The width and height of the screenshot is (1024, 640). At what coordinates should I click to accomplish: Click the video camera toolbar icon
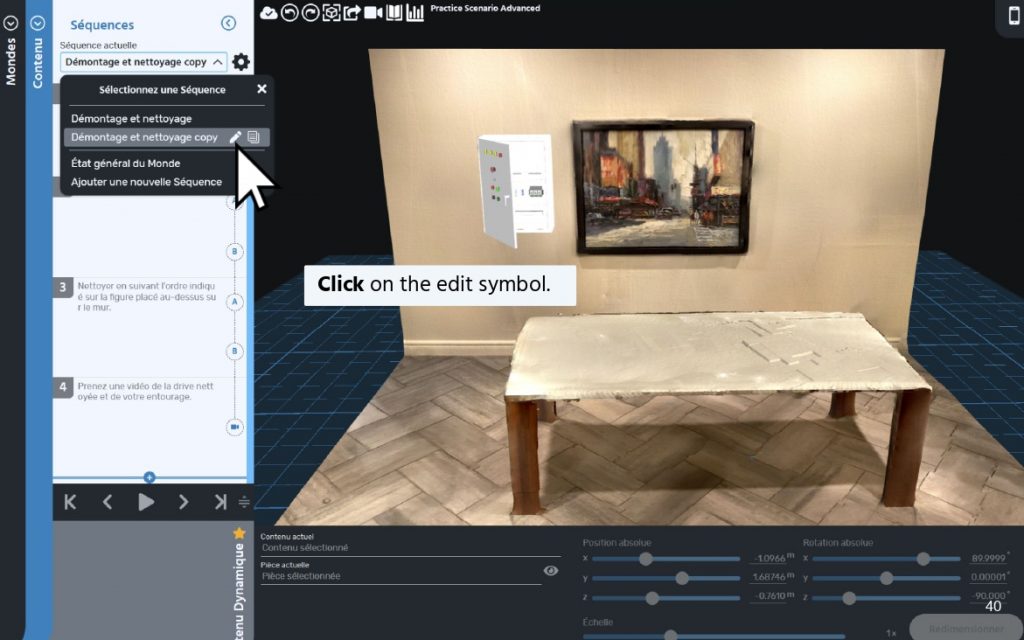pyautogui.click(x=373, y=12)
